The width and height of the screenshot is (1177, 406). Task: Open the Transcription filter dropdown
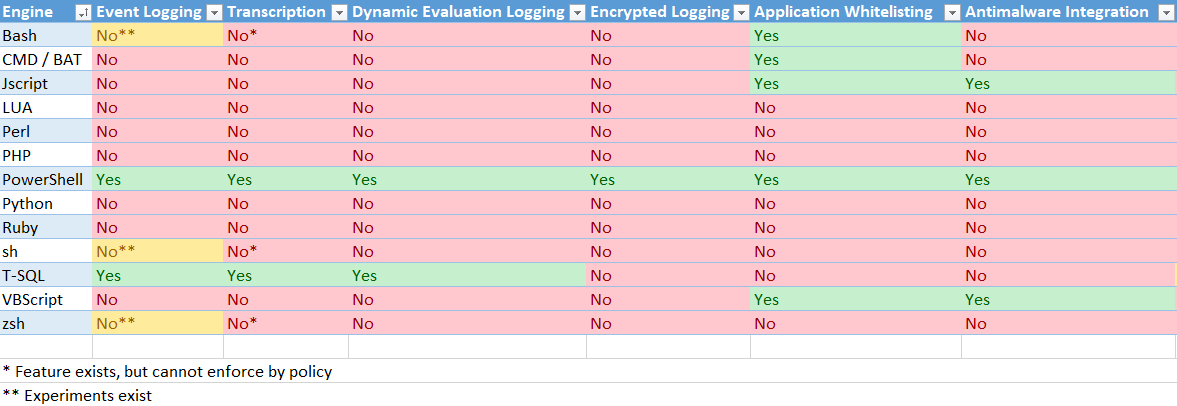pos(339,12)
